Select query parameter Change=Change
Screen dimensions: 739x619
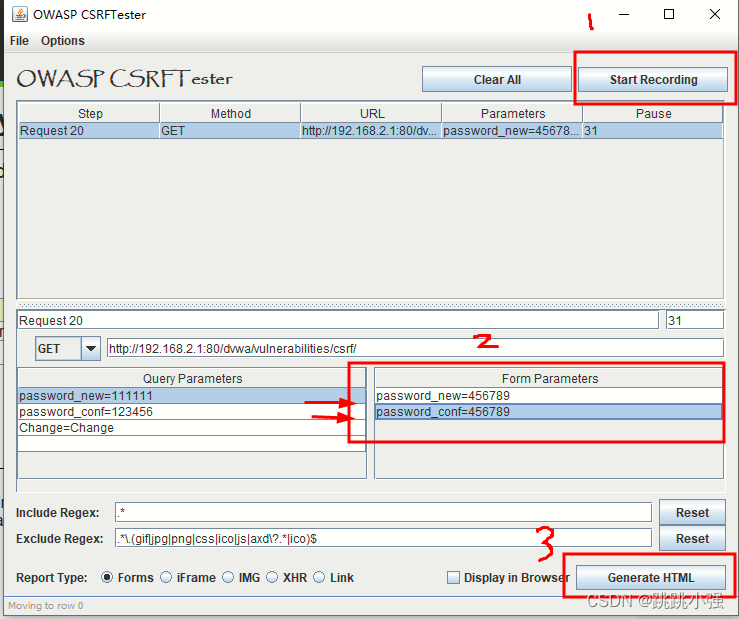[192, 428]
